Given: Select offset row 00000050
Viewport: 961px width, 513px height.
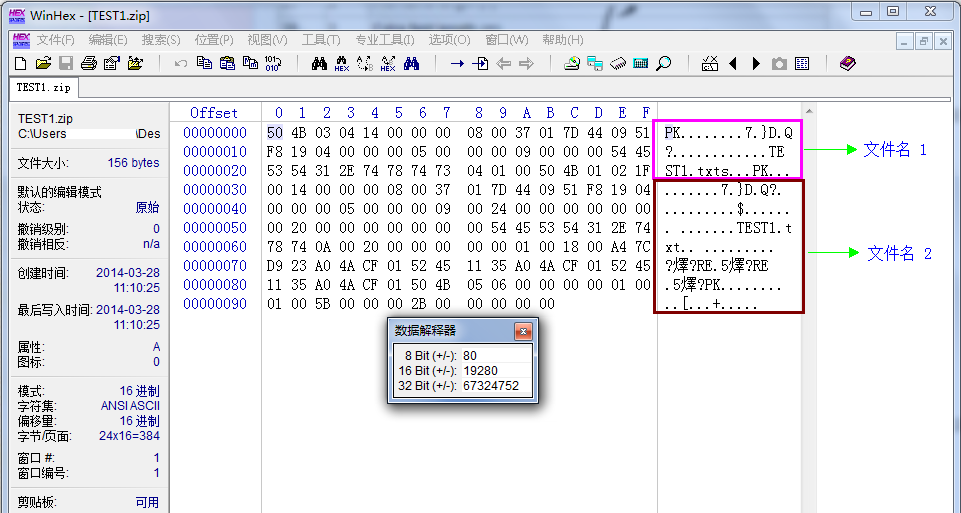Looking at the screenshot, I should click(215, 228).
